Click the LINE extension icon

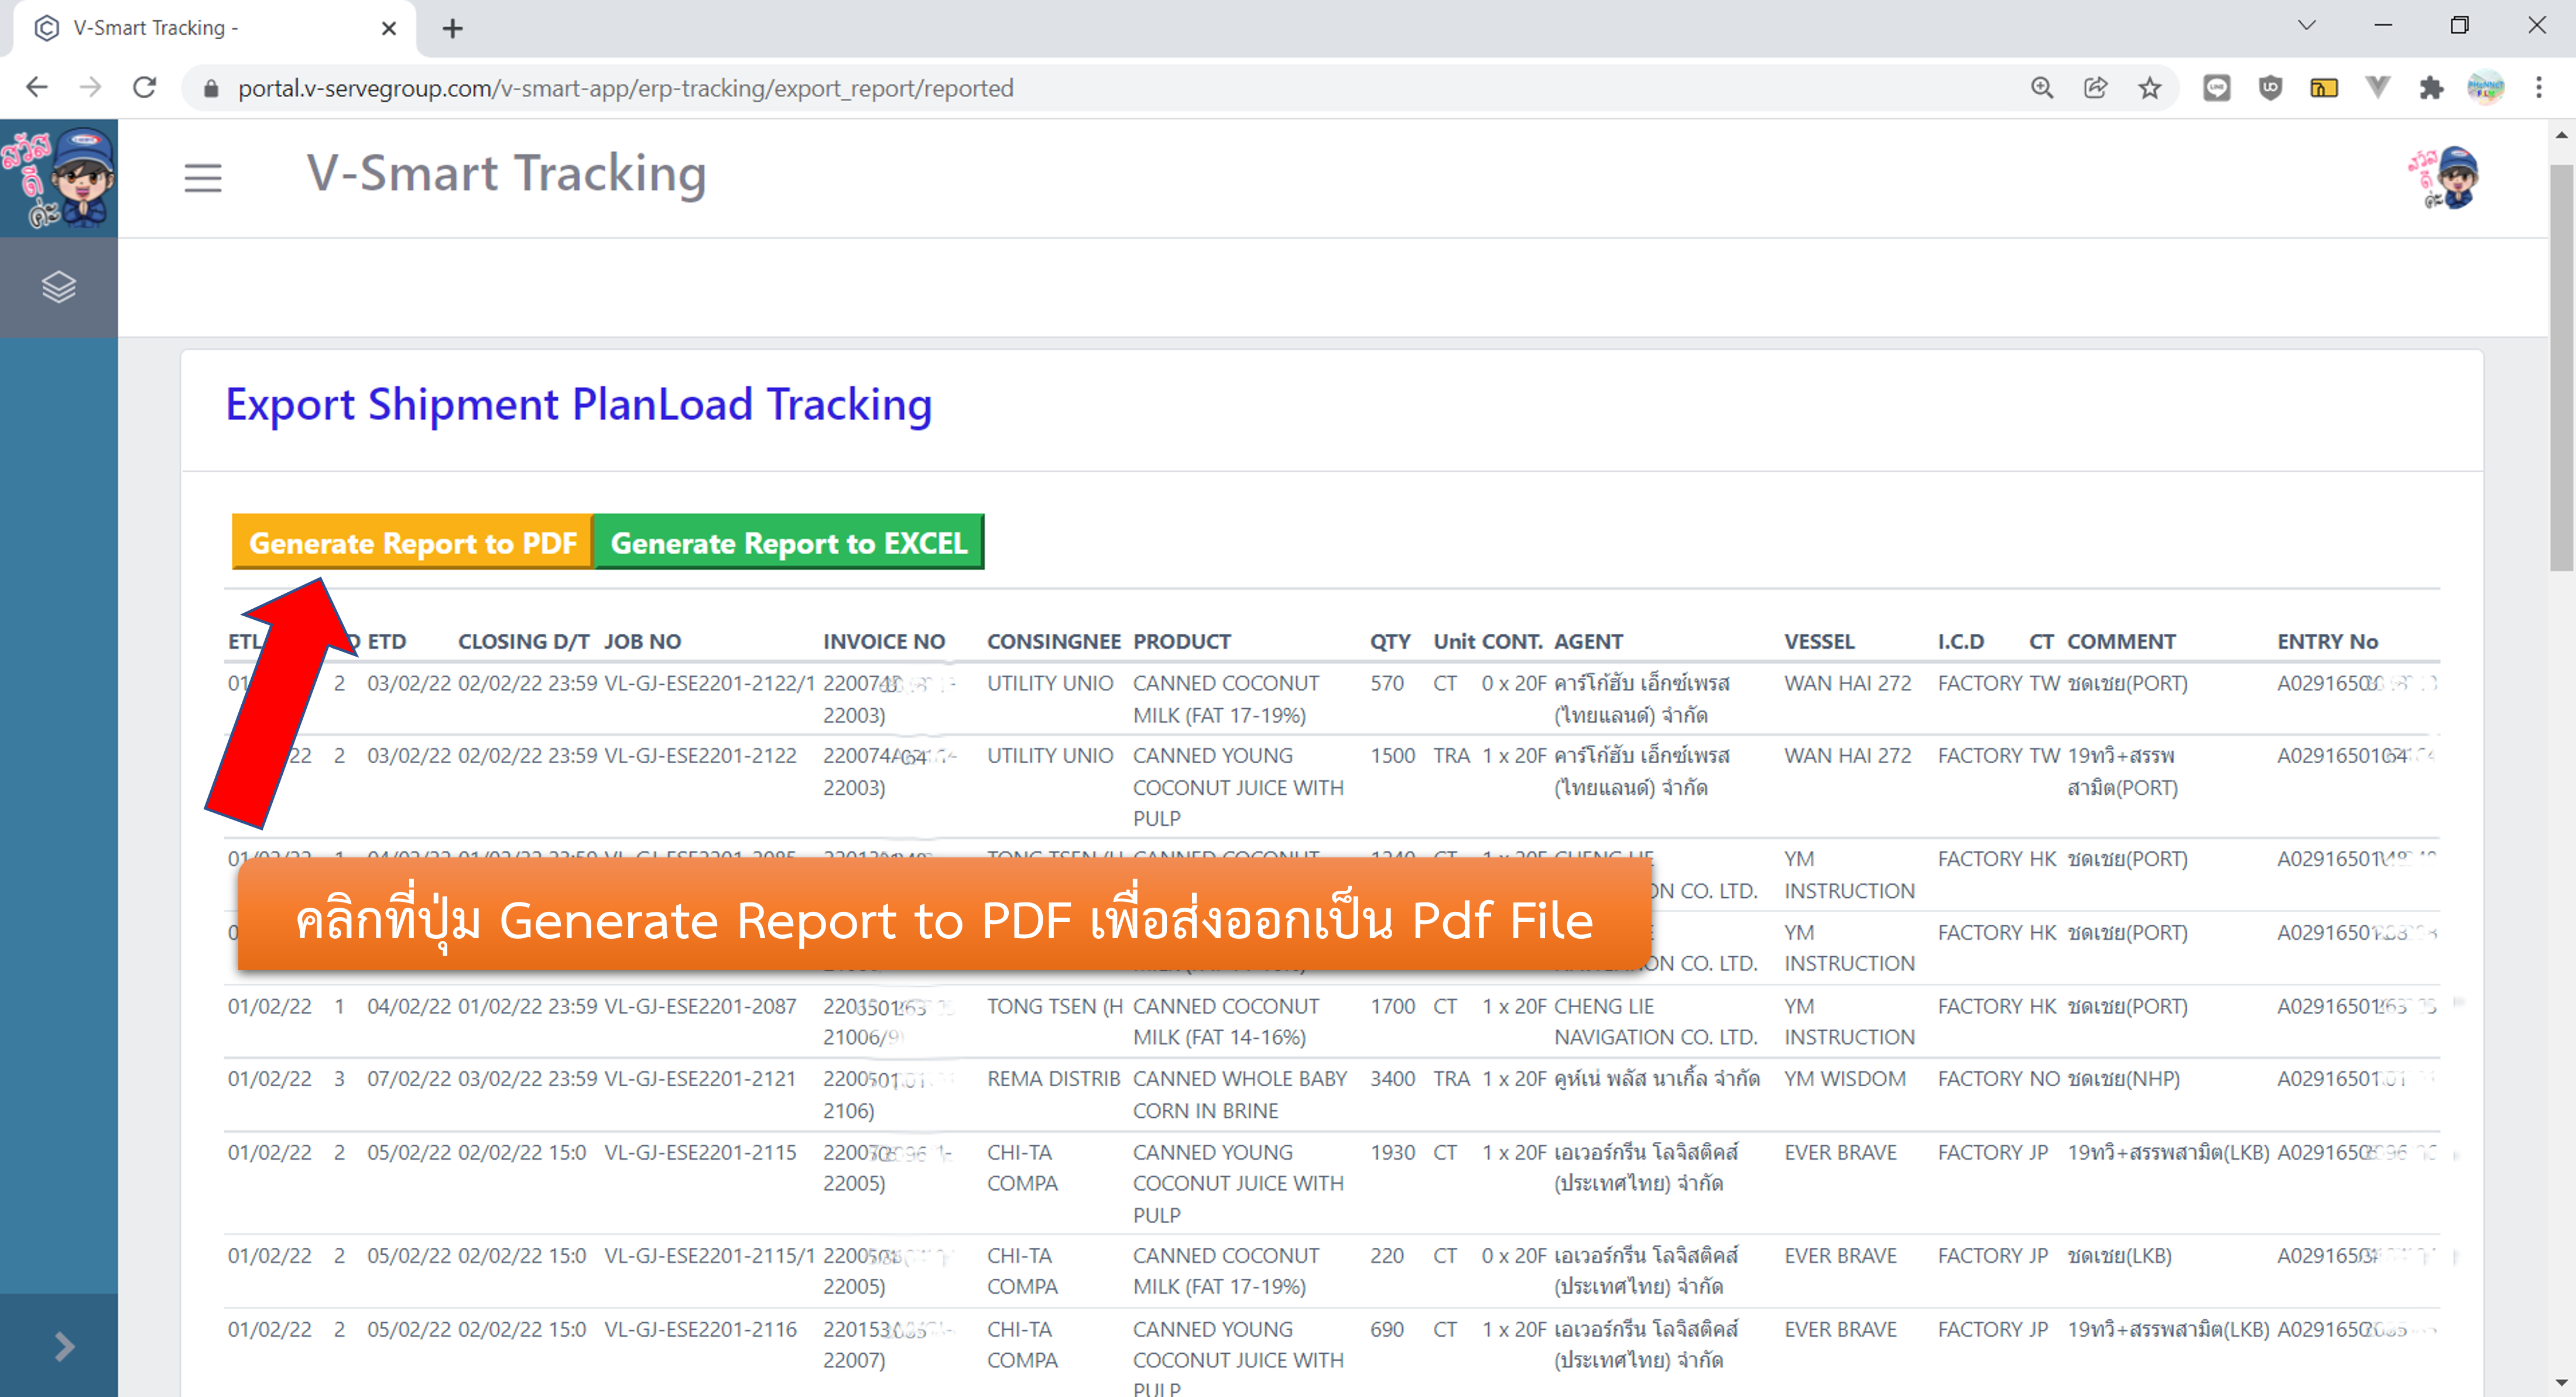2217,88
